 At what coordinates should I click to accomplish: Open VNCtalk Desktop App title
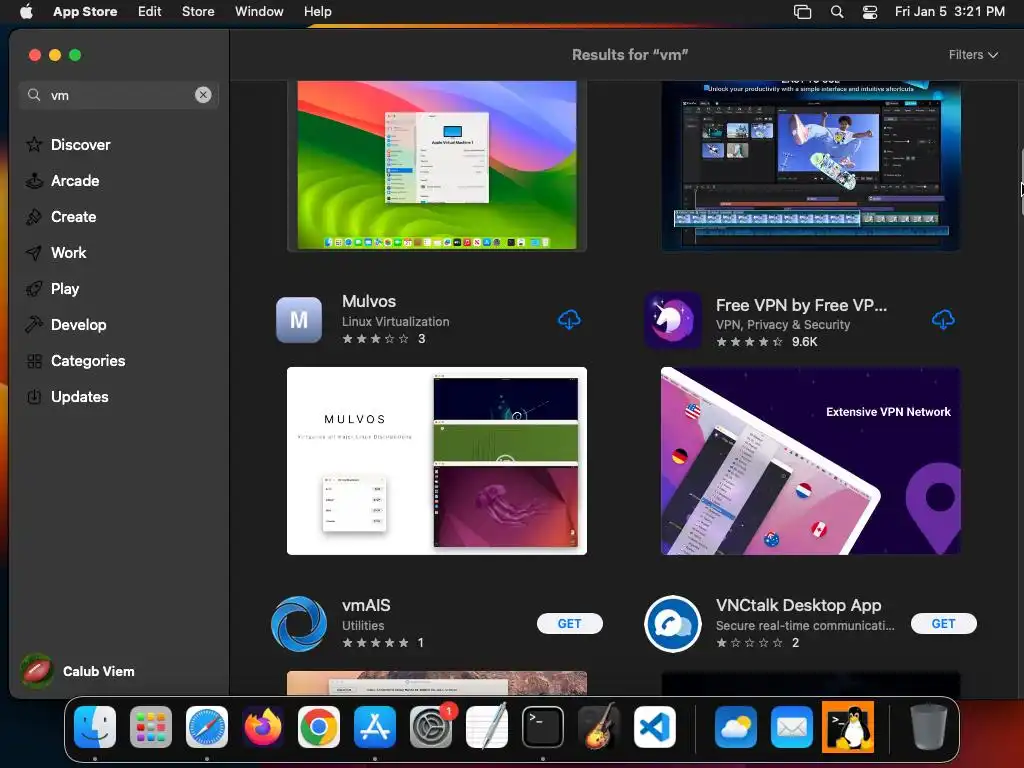click(x=798, y=605)
